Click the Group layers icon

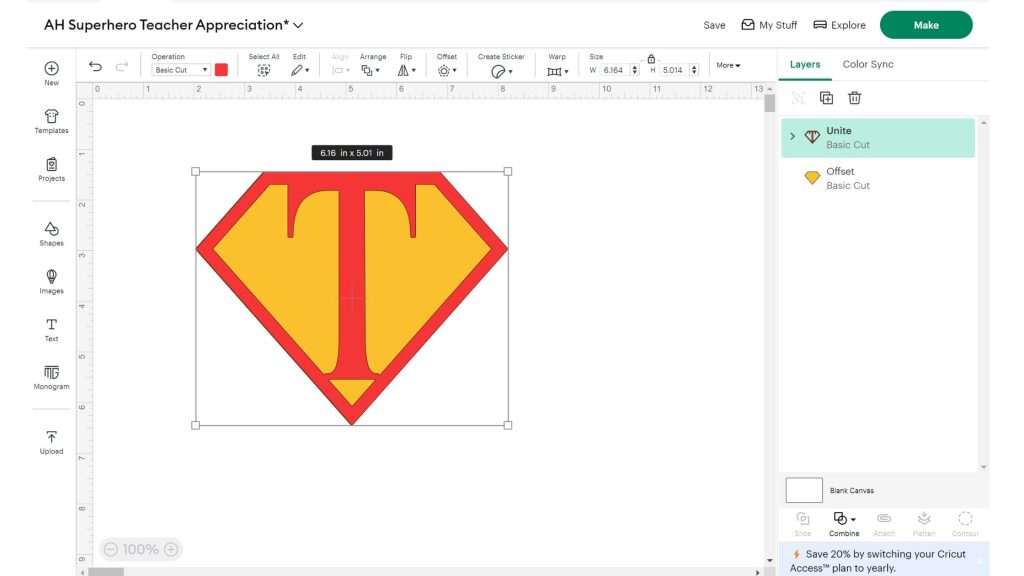tap(798, 98)
